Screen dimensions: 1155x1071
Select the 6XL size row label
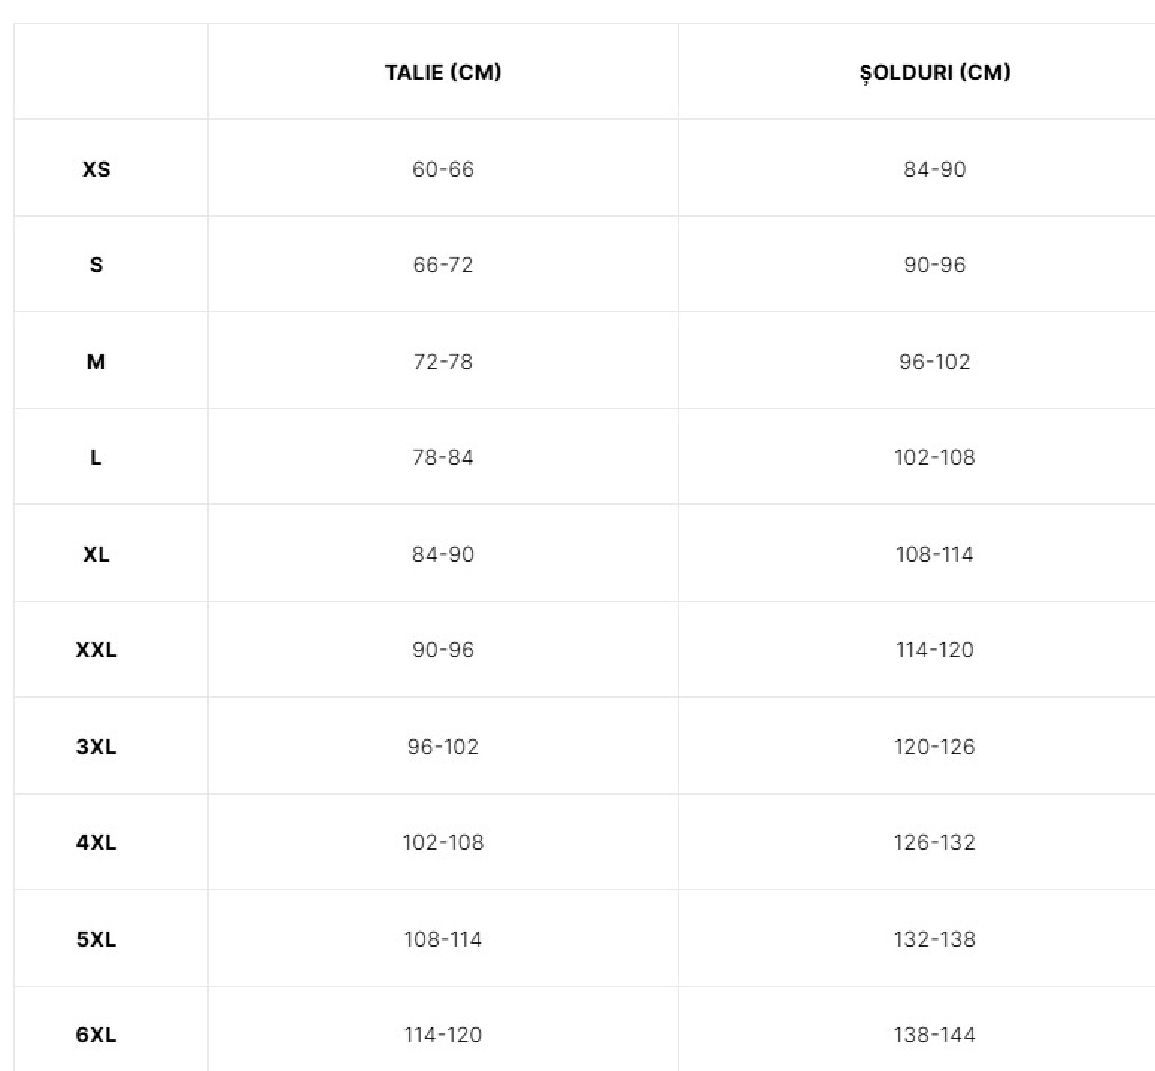96,1035
